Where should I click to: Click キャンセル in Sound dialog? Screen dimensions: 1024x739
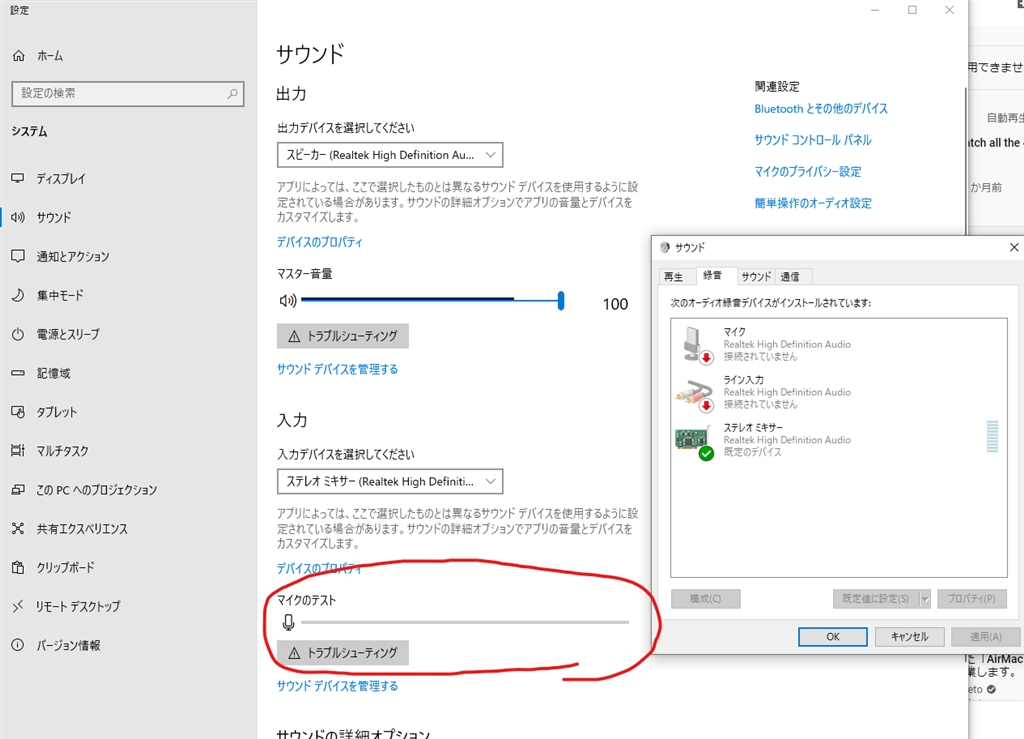click(909, 637)
